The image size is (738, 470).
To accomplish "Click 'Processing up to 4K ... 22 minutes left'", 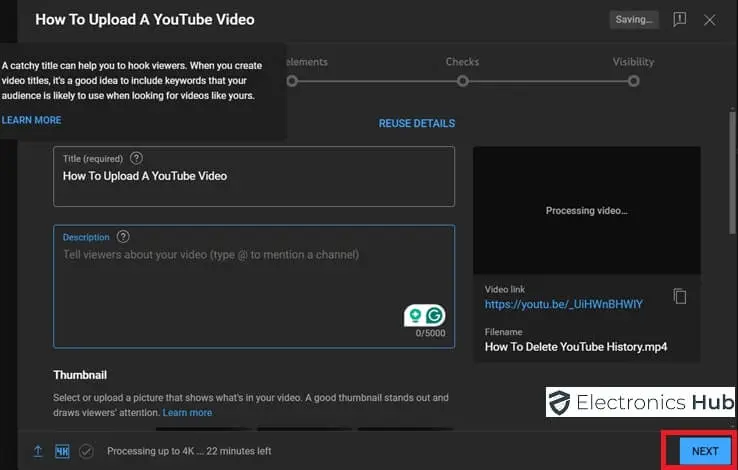I will (x=189, y=451).
